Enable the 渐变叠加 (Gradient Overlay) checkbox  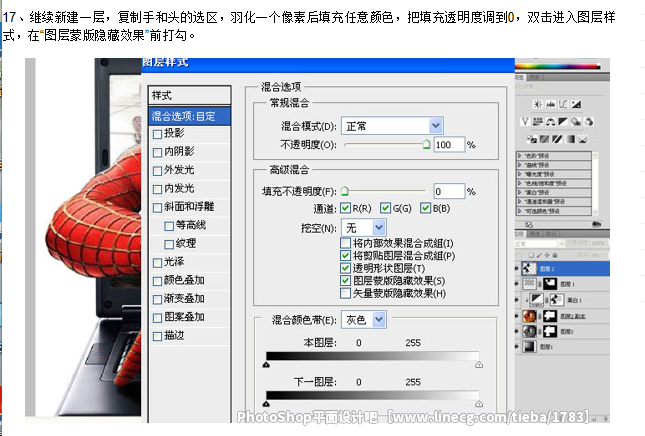pyautogui.click(x=157, y=299)
